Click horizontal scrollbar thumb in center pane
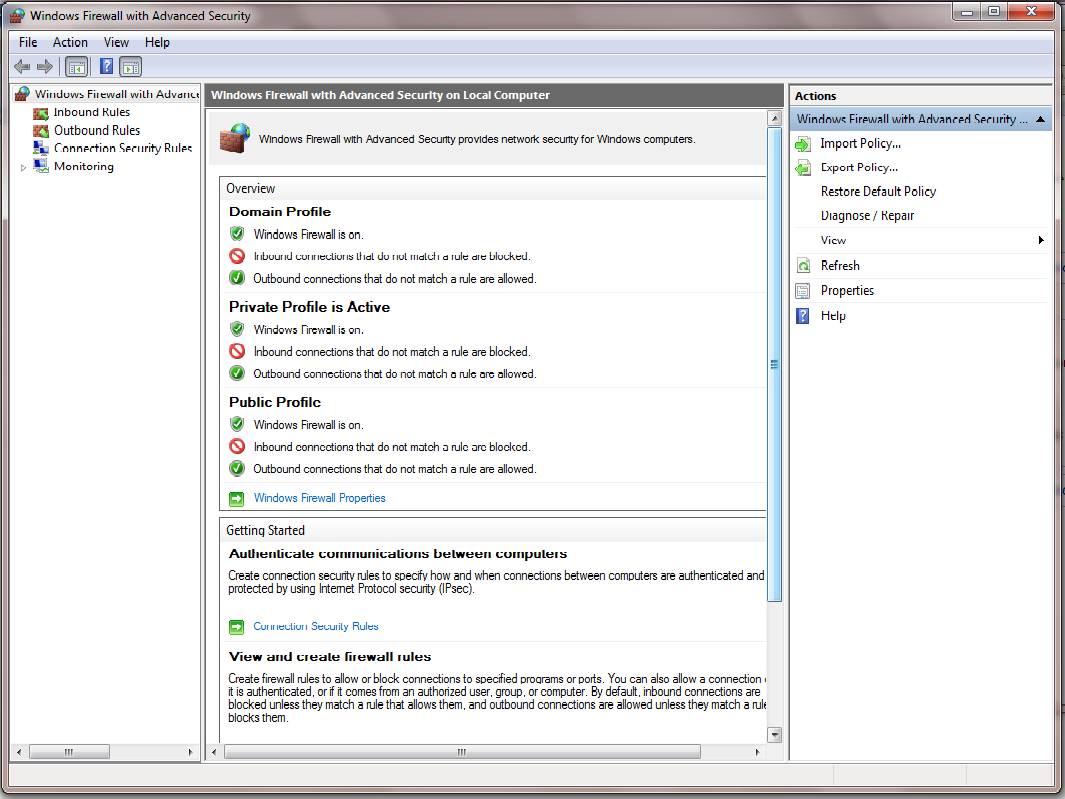Viewport: 1065px width, 799px height. coord(462,752)
